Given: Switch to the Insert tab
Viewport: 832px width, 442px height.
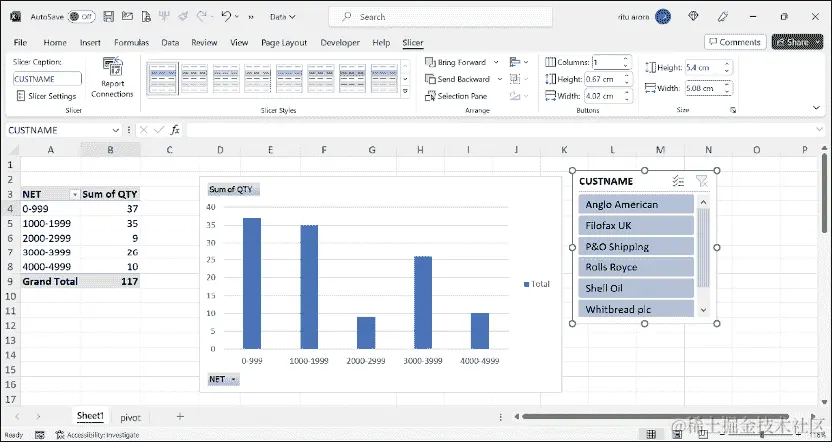Looking at the screenshot, I should click(90, 42).
